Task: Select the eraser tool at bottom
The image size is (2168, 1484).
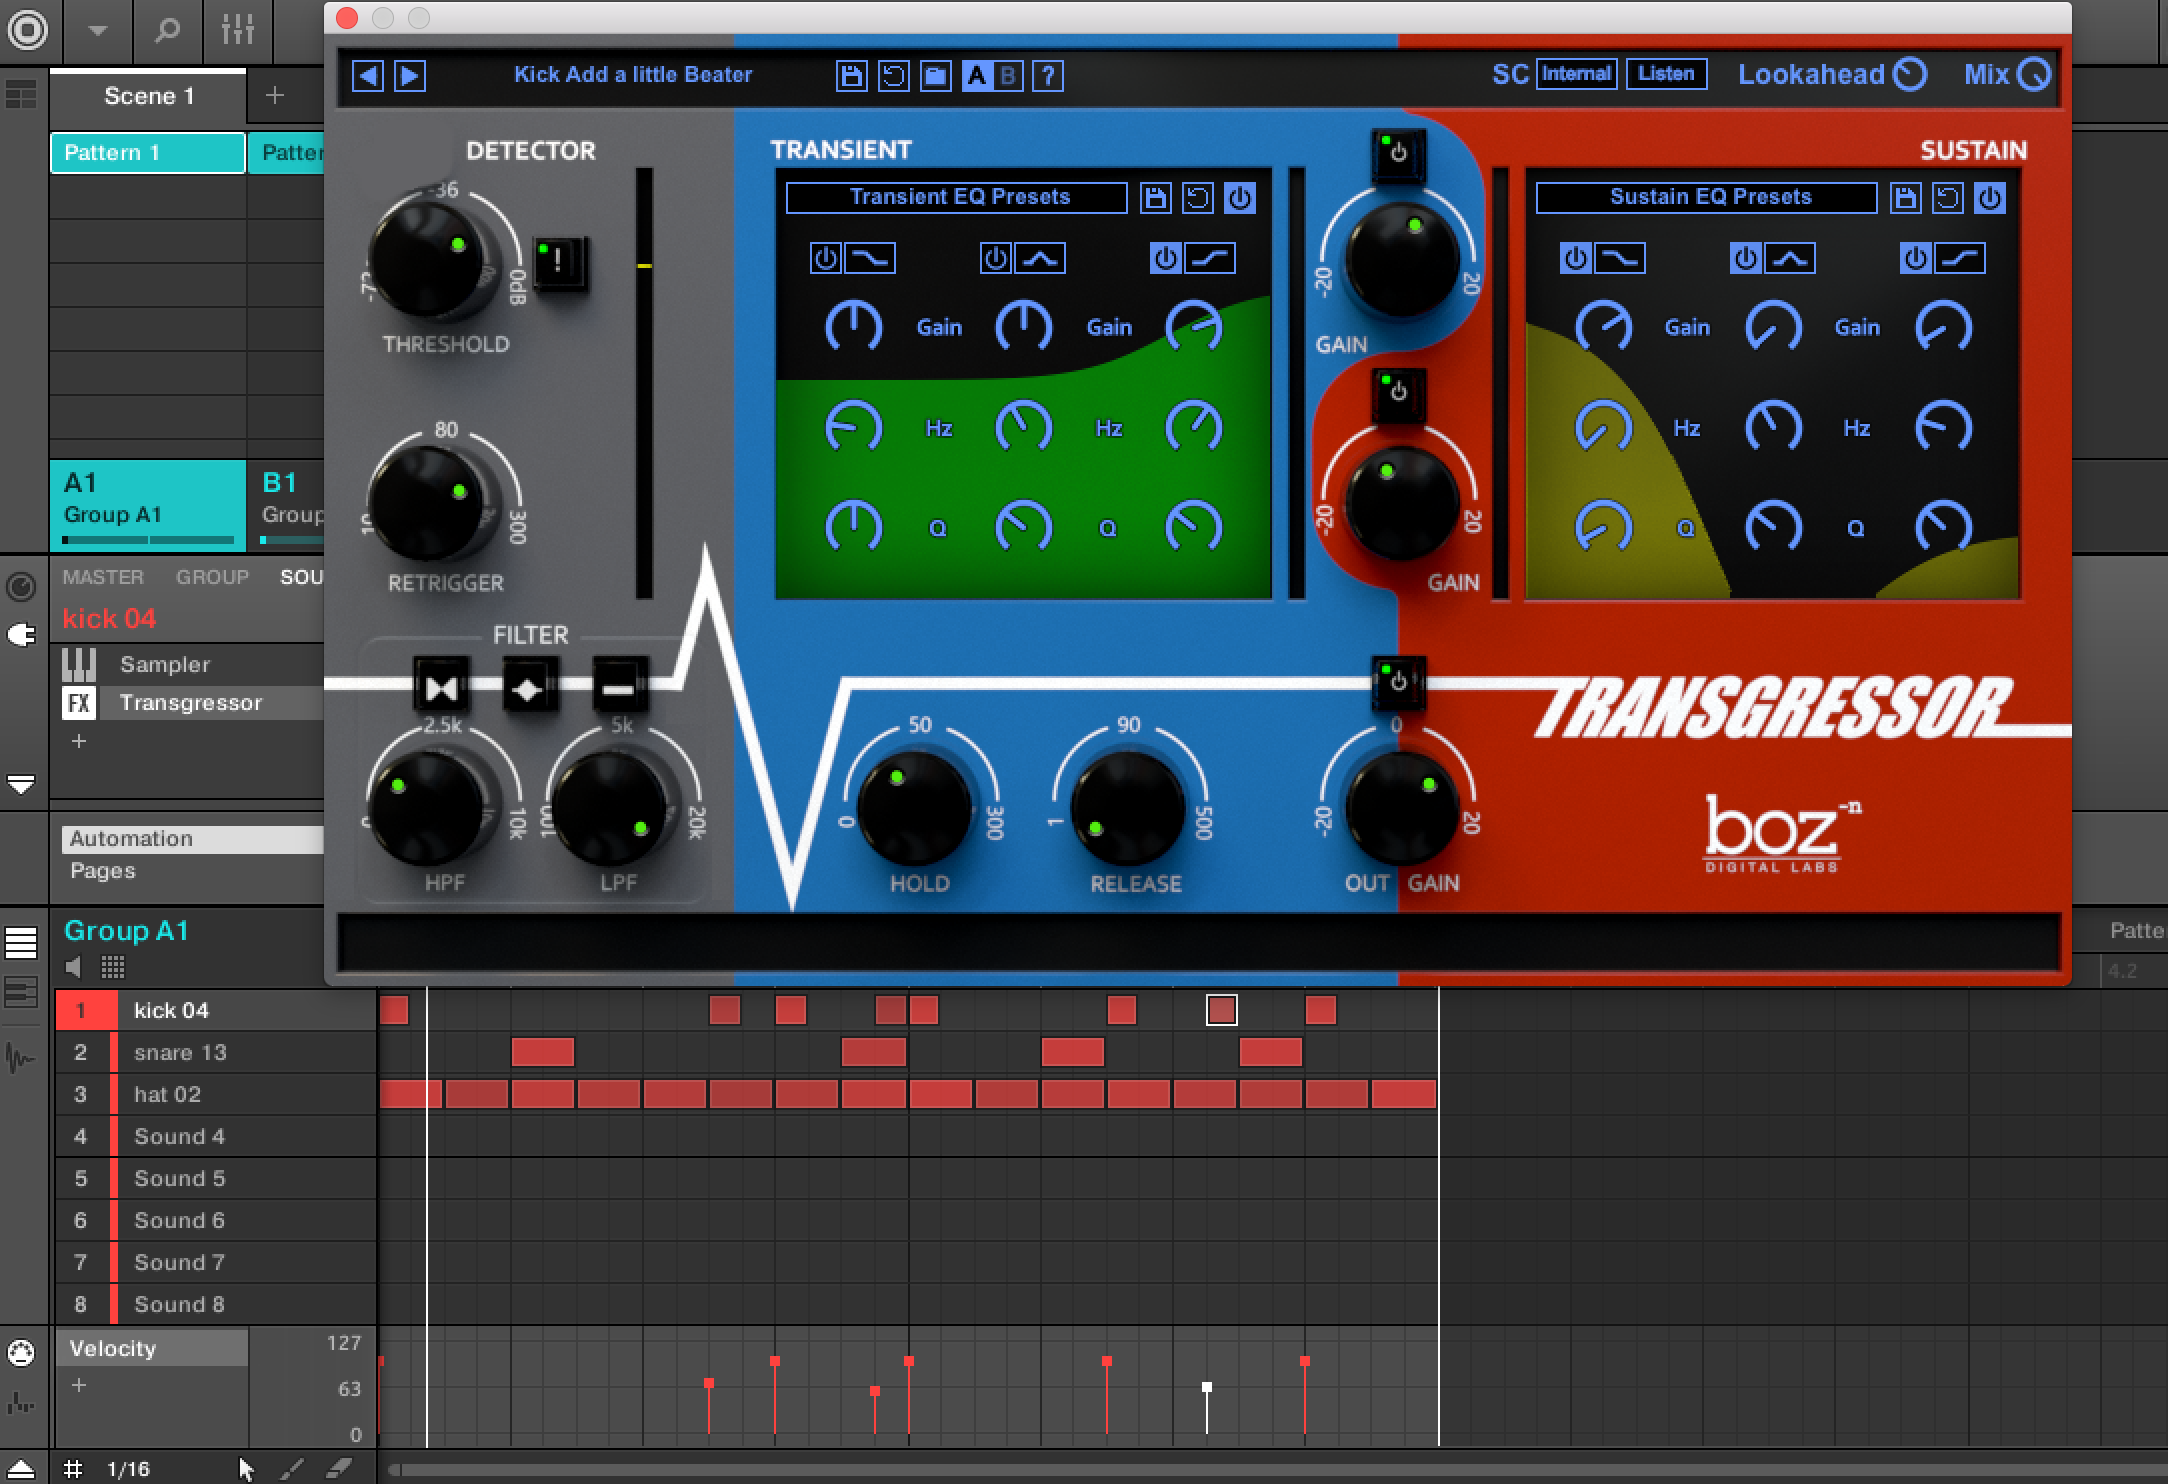Action: click(340, 1468)
